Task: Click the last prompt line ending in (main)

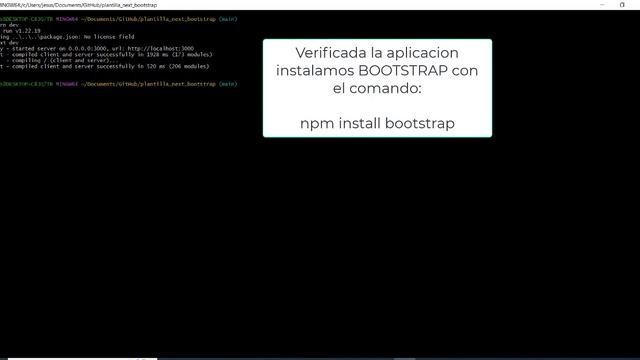Action: click(x=118, y=84)
